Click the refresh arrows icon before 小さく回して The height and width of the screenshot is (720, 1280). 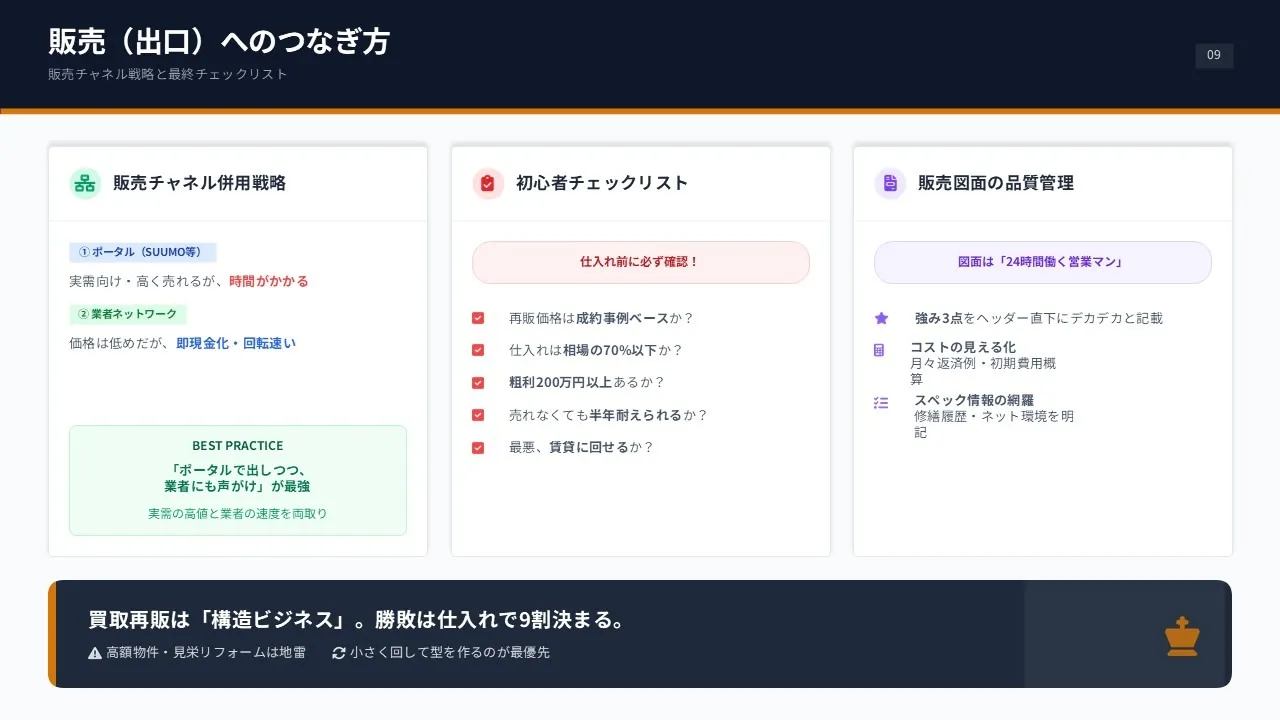tap(339, 653)
